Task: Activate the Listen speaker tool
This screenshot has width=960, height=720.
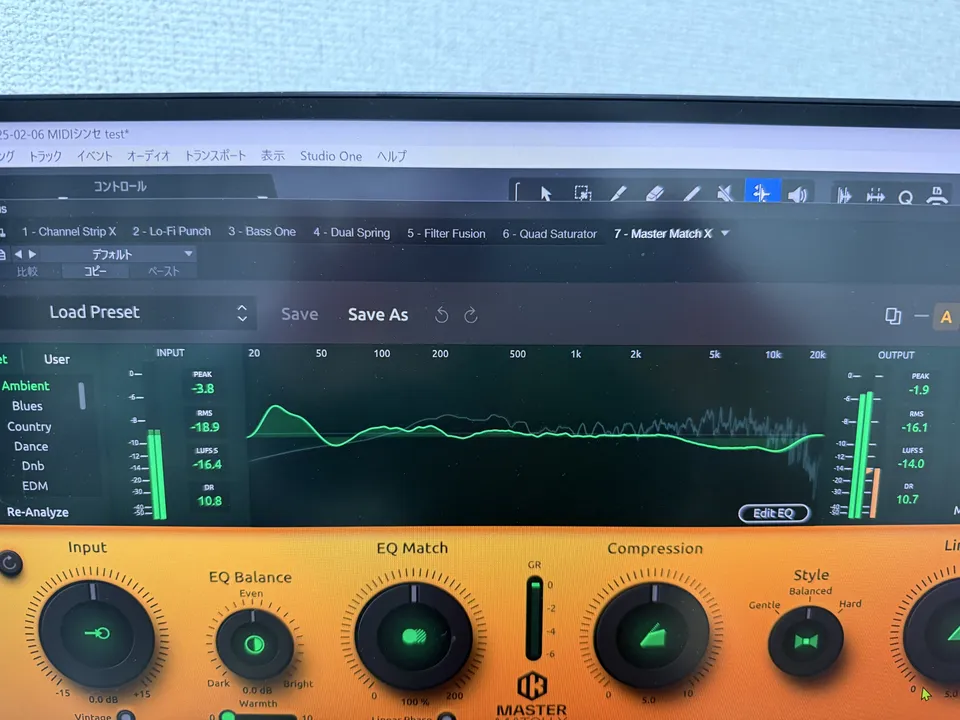Action: (797, 195)
